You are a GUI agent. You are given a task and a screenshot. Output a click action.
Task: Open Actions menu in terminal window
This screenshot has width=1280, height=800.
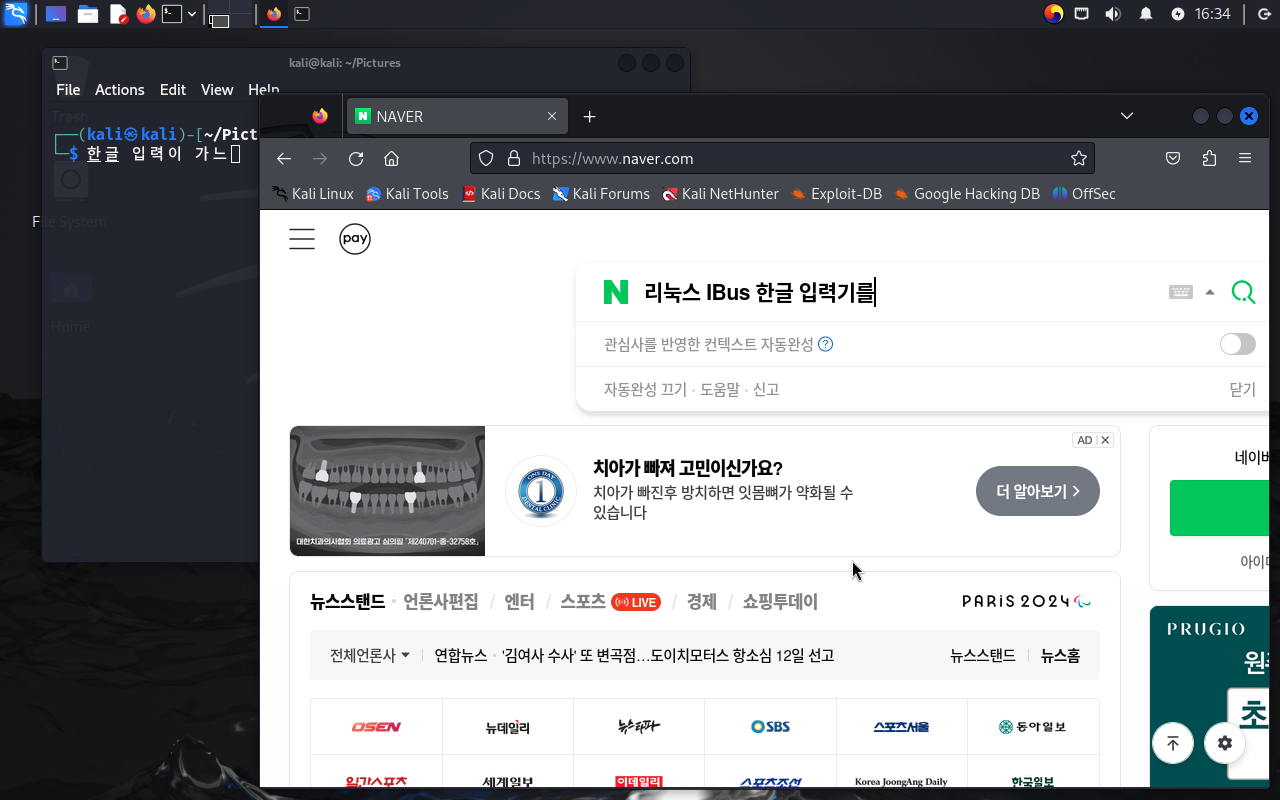[120, 90]
